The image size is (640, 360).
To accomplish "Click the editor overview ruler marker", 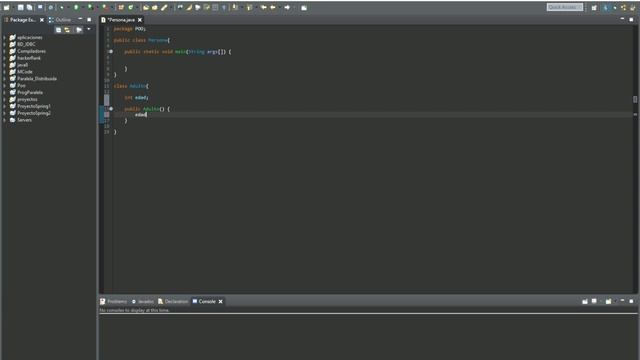I will [x=635, y=100].
